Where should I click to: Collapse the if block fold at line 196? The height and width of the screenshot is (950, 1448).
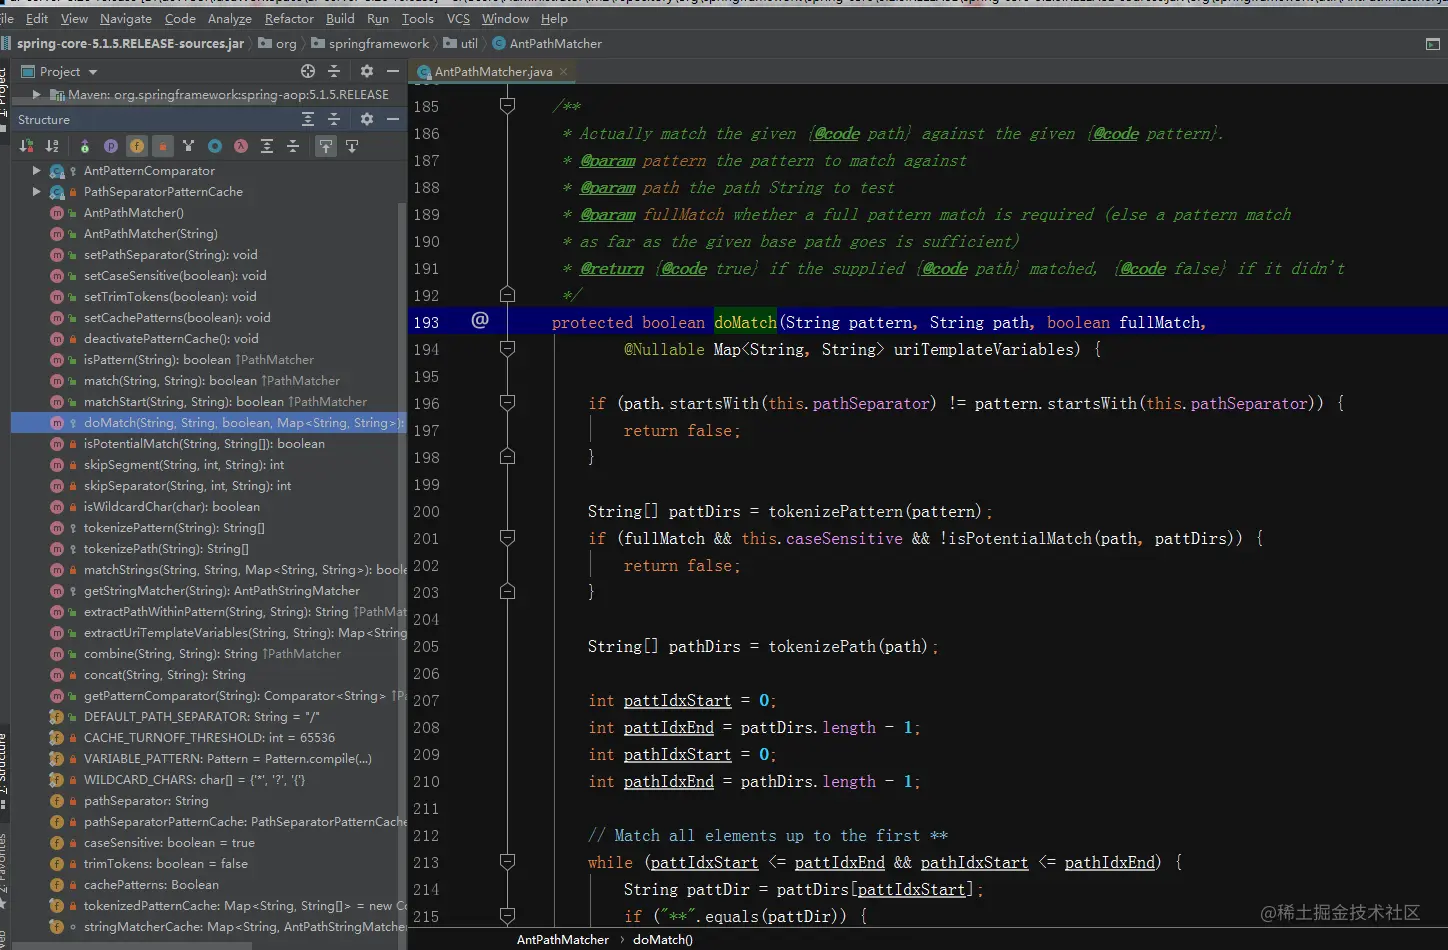pos(507,402)
